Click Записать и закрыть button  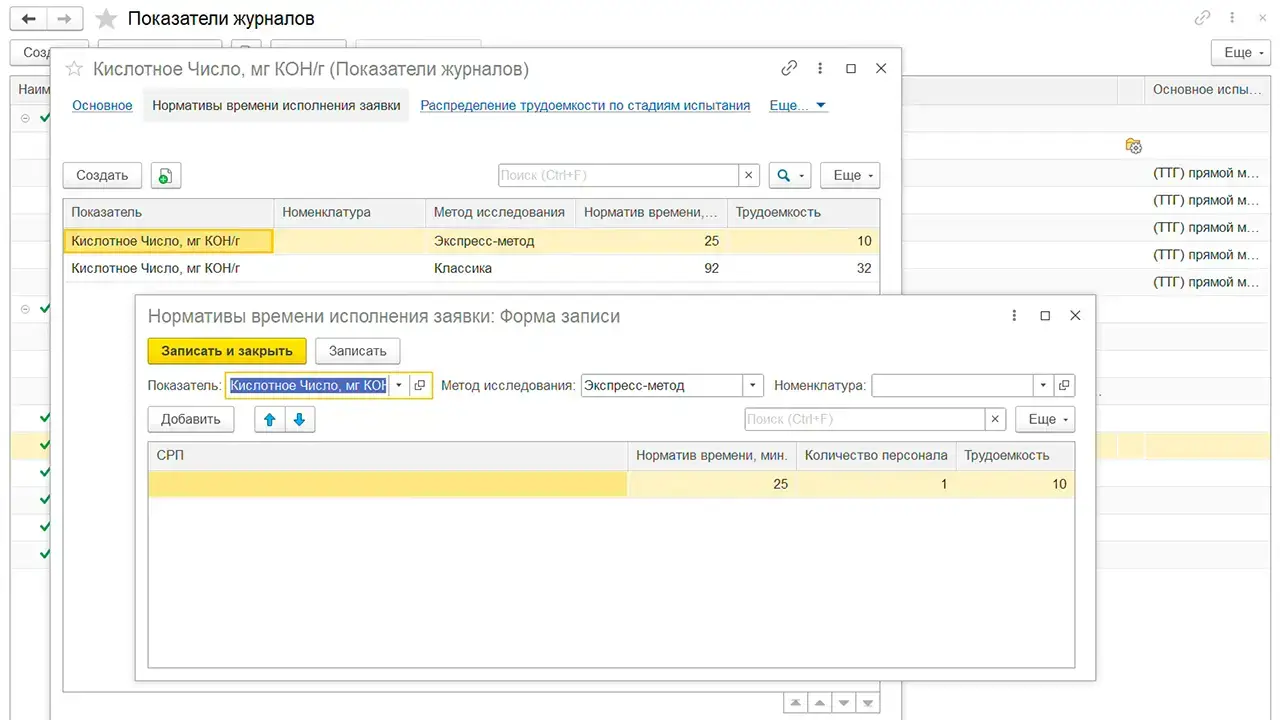(x=227, y=351)
